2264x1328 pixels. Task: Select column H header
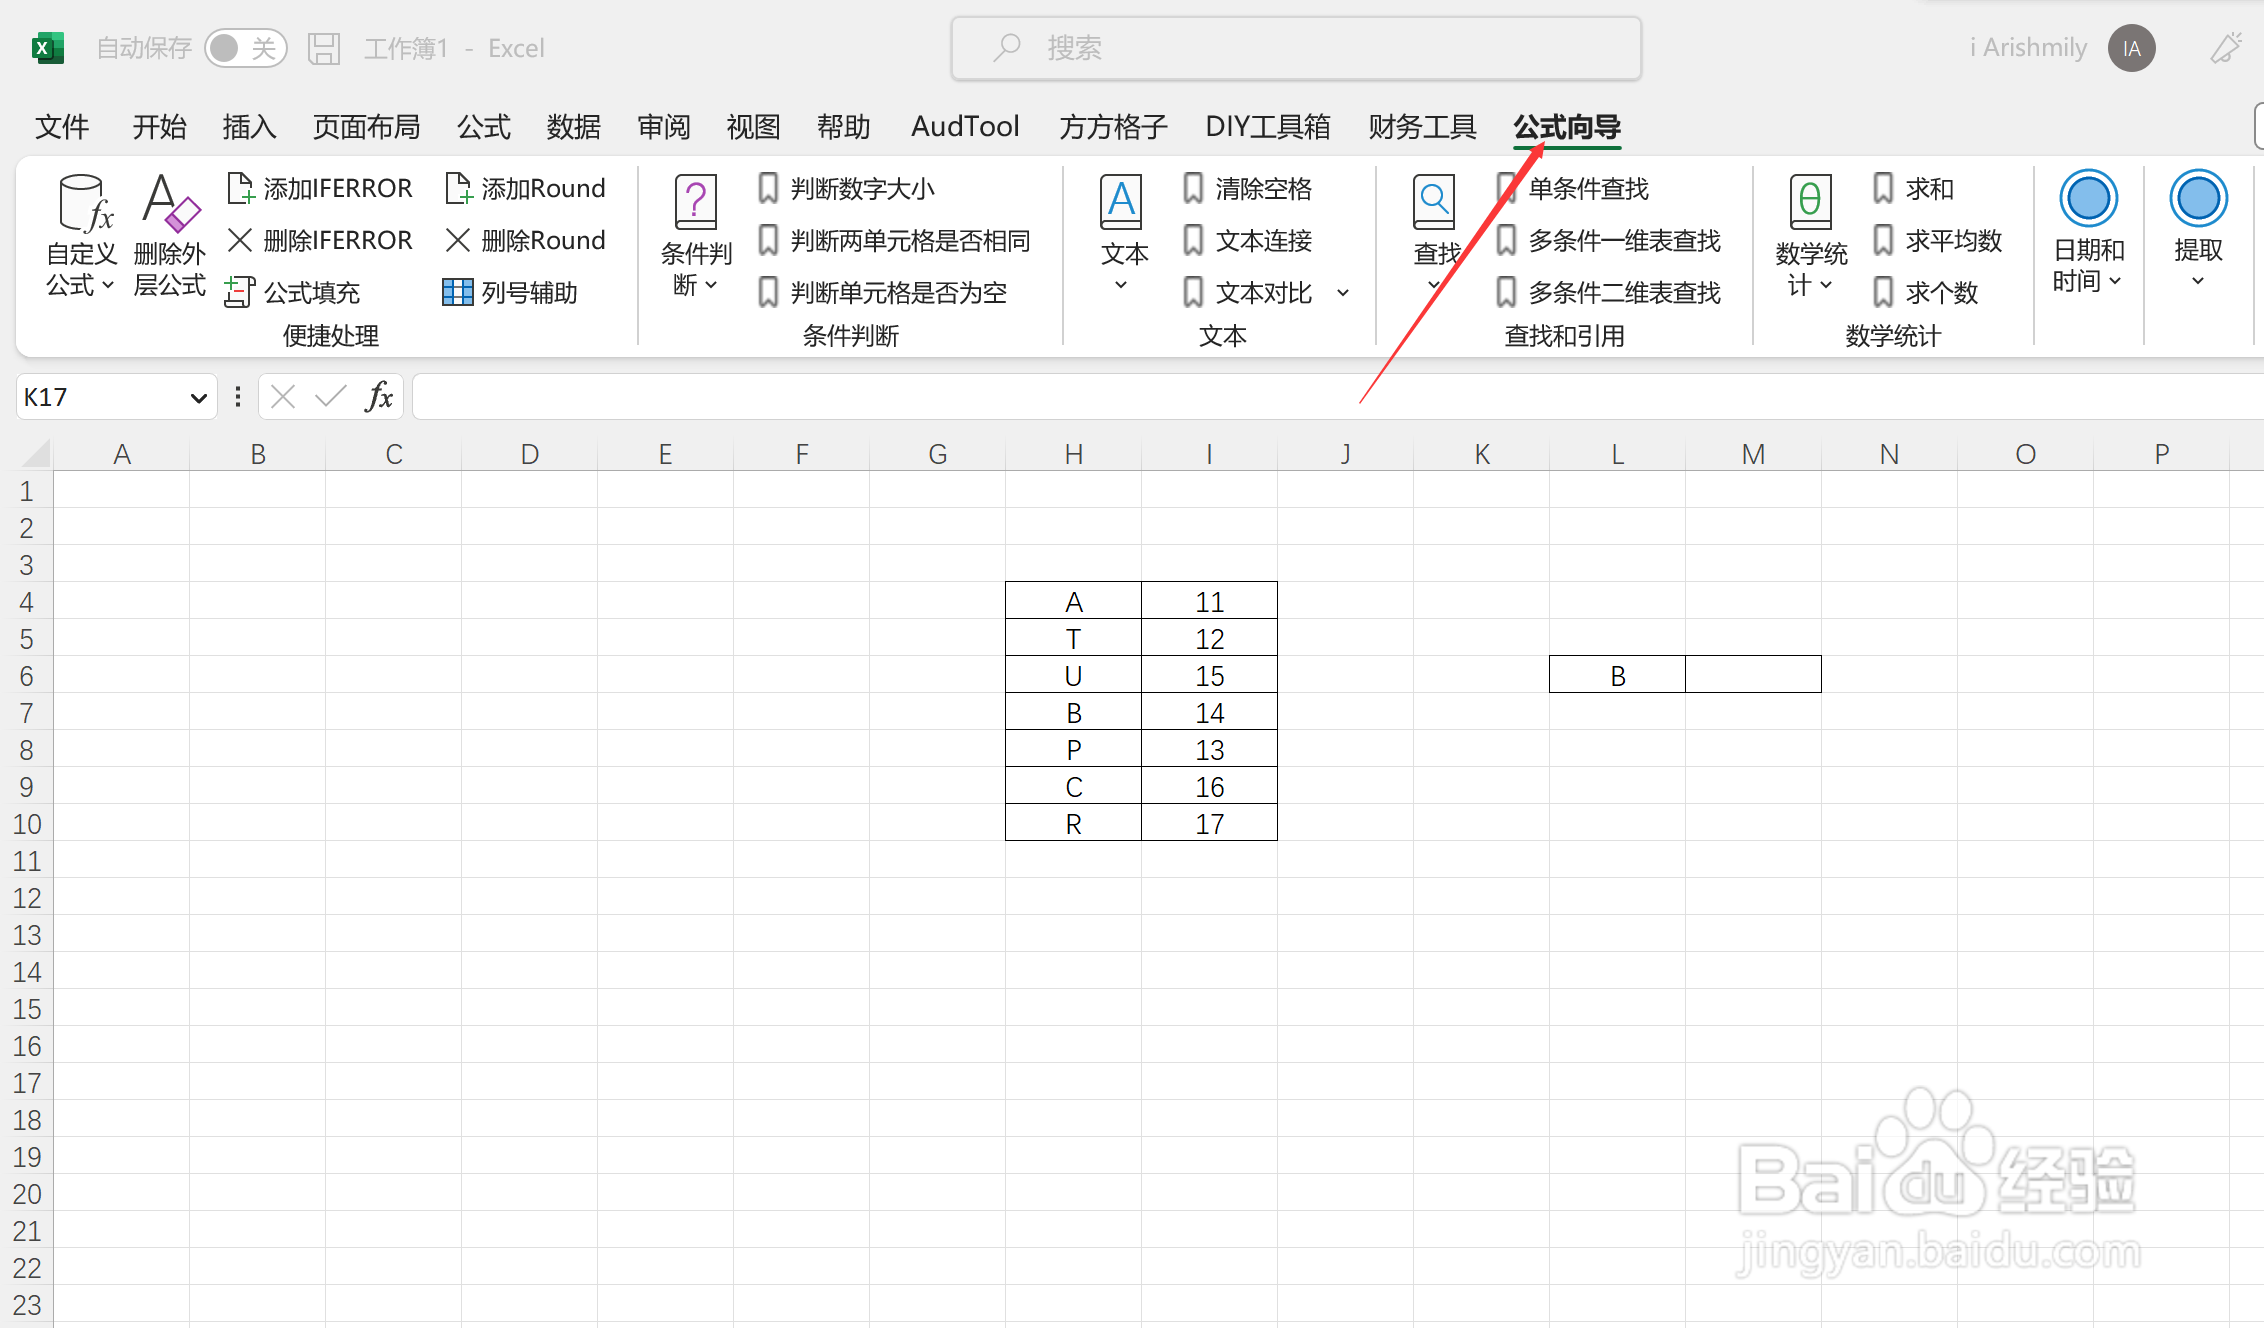1074,454
